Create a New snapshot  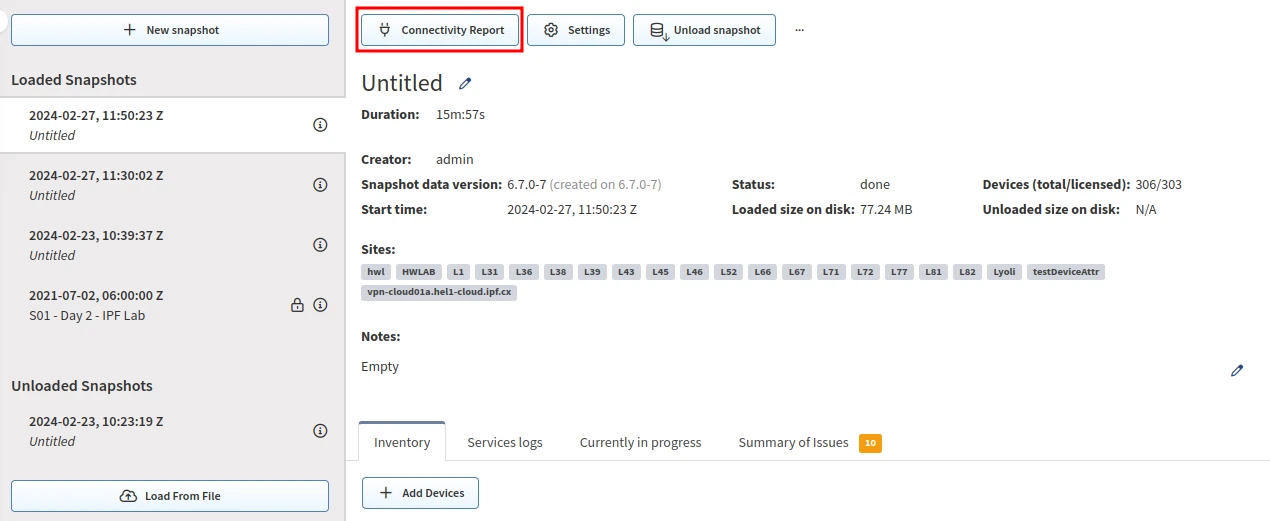[x=170, y=30]
